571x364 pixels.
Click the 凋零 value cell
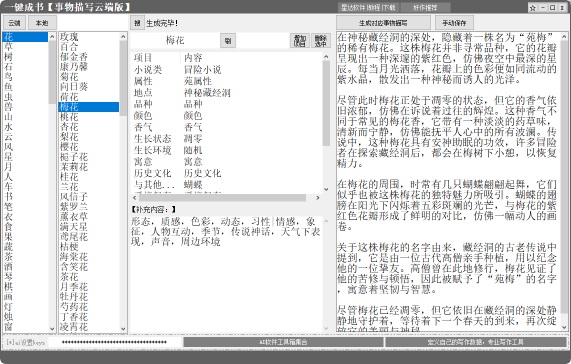pyautogui.click(x=193, y=139)
